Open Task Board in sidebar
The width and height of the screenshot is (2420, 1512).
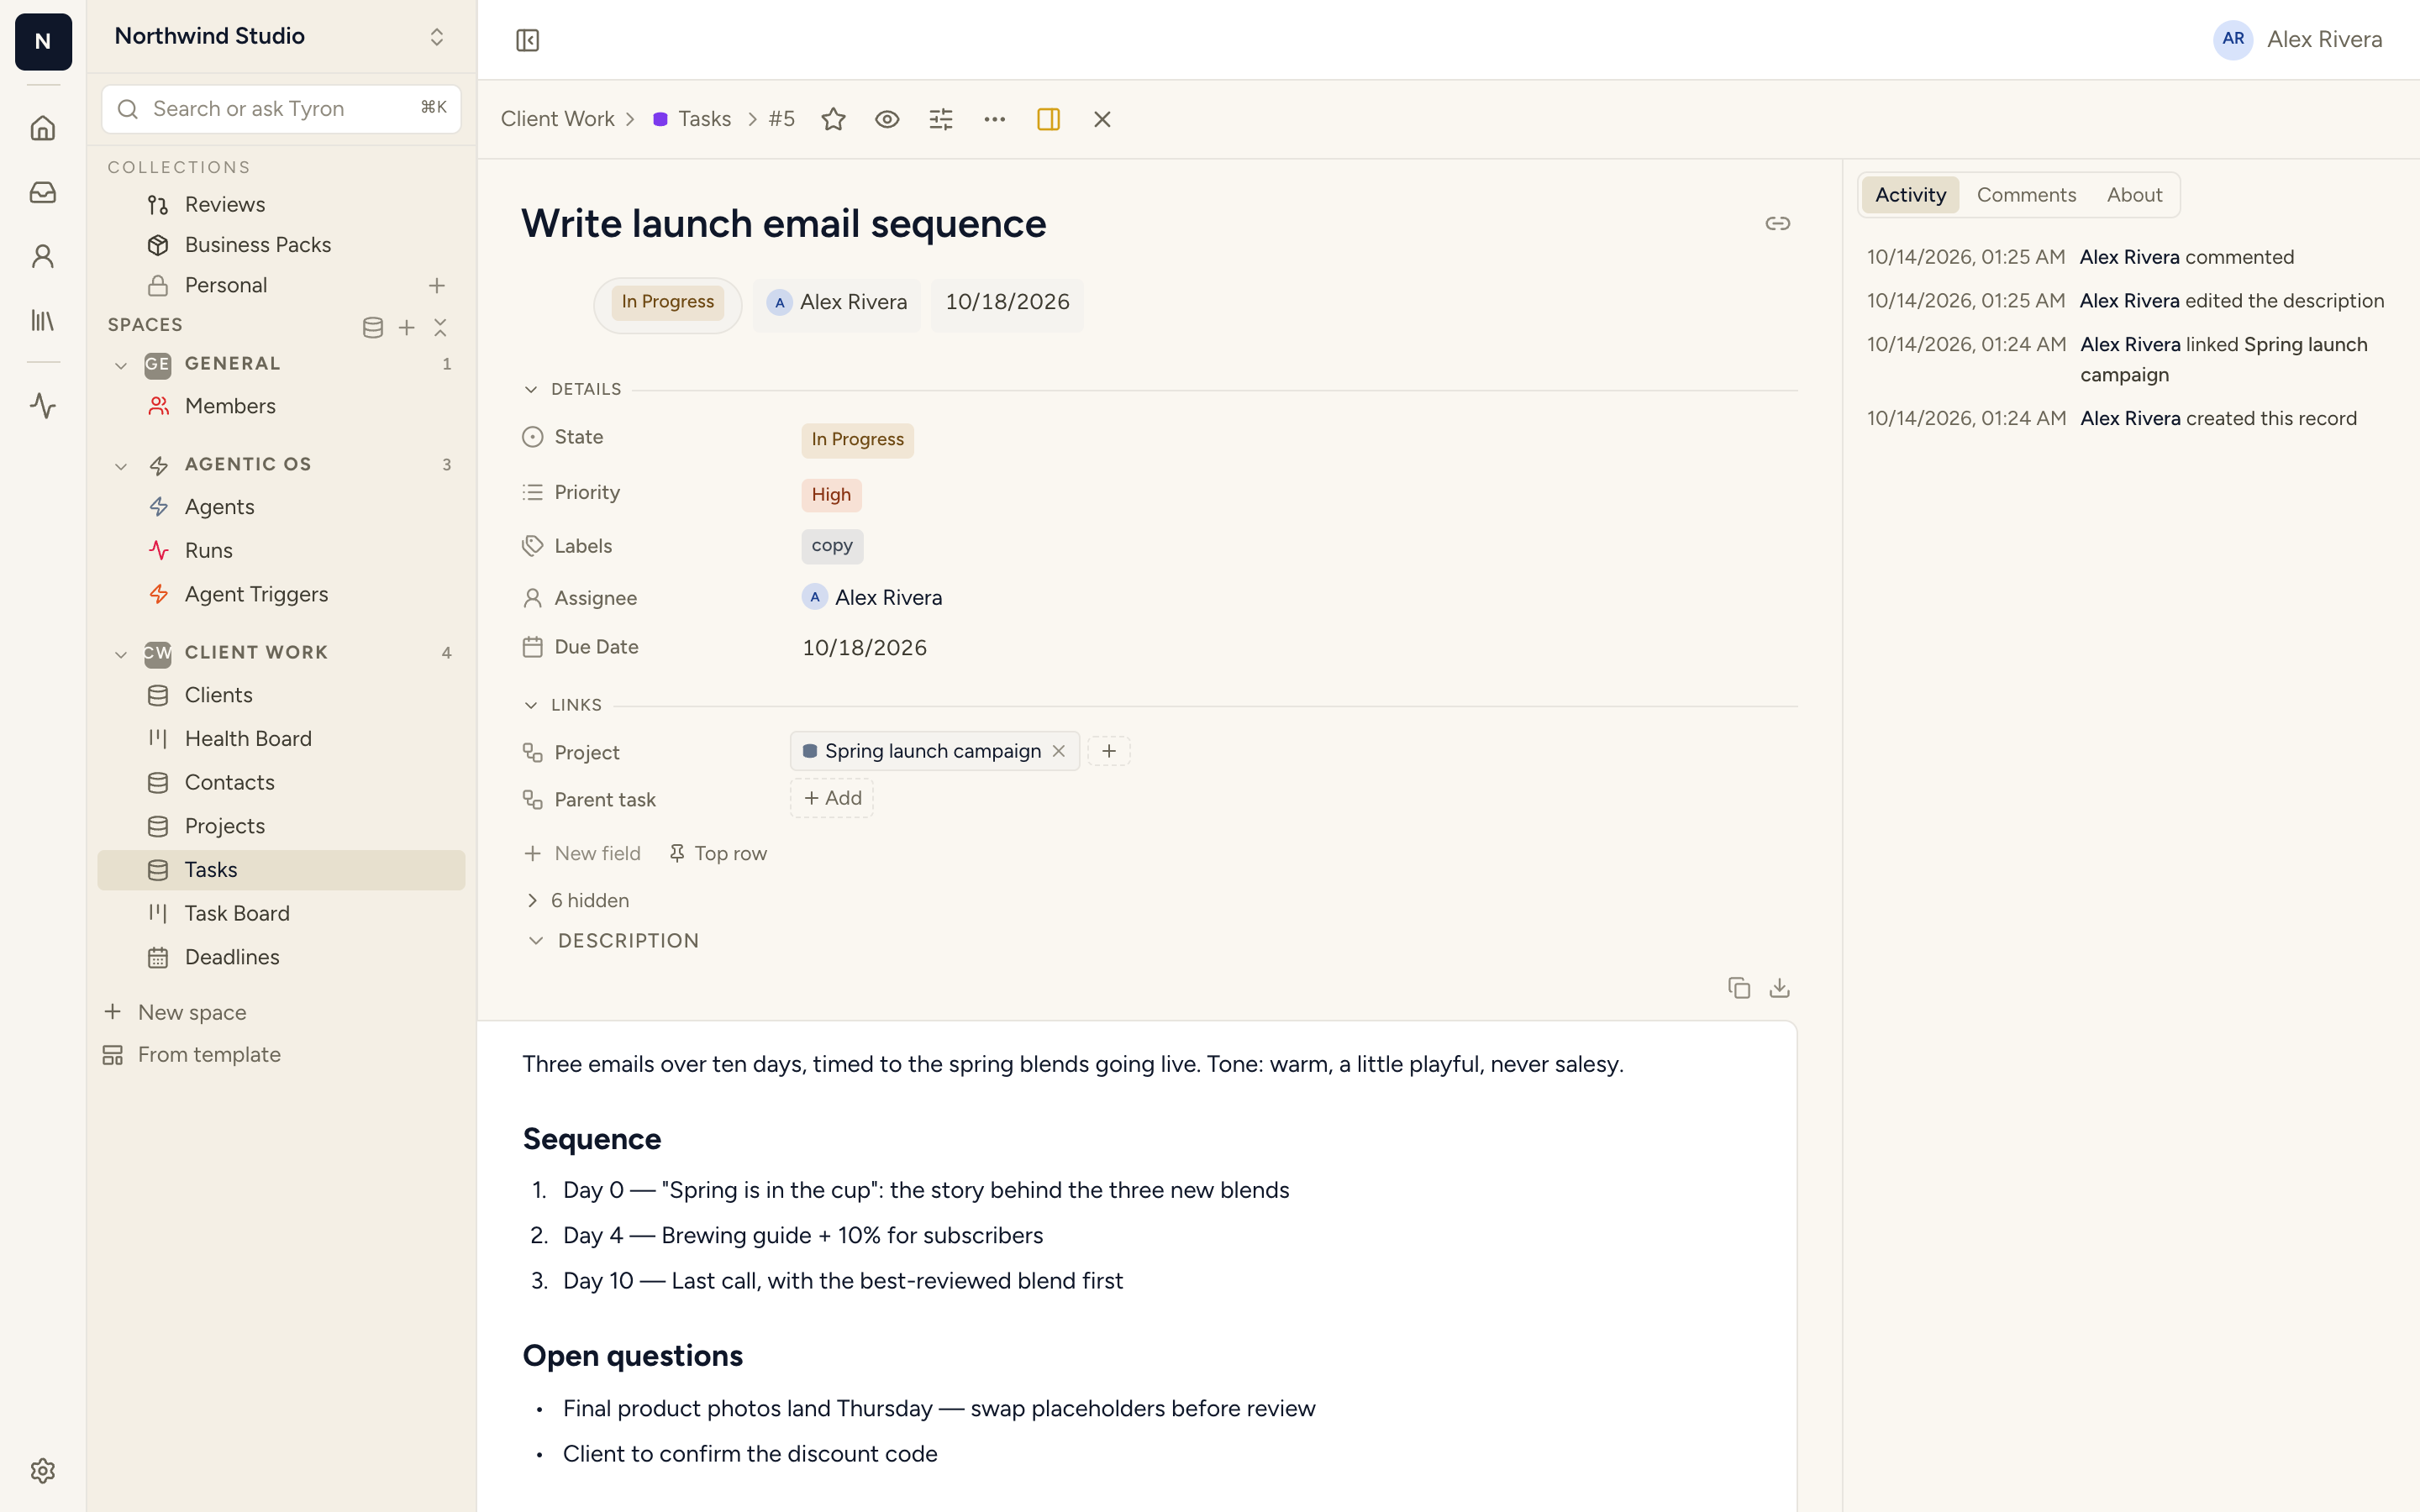tap(281, 913)
